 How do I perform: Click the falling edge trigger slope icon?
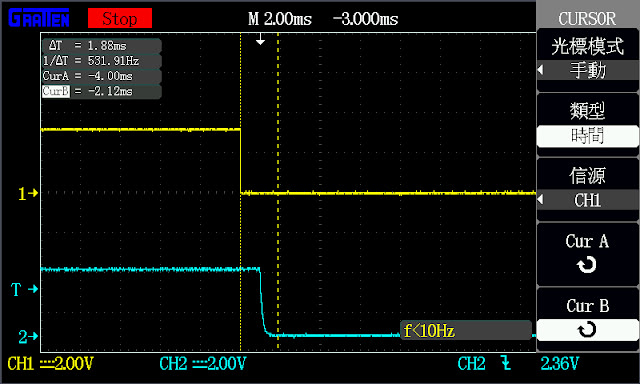tap(506, 363)
